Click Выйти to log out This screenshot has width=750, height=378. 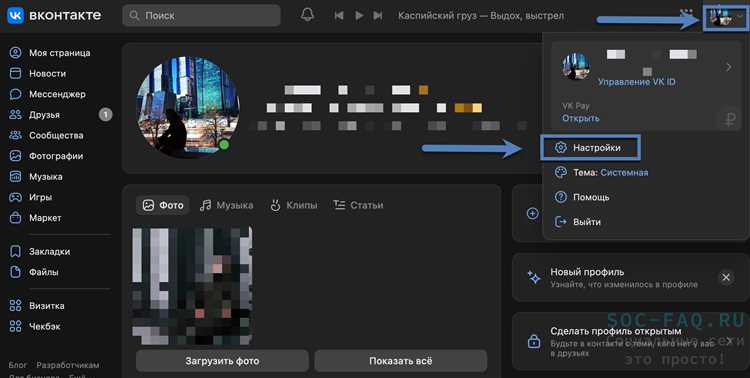tap(577, 222)
